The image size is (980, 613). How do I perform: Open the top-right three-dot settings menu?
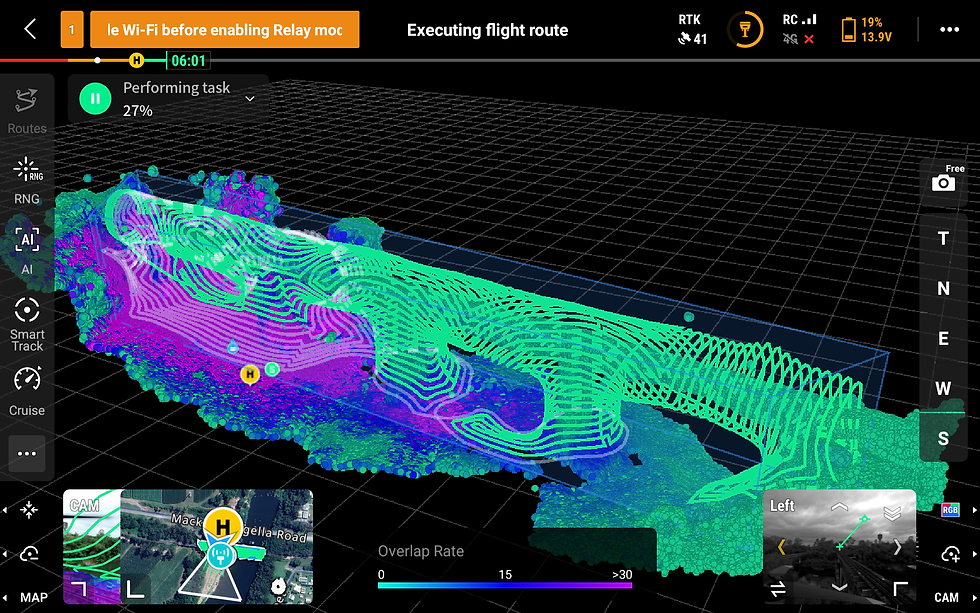point(949,29)
